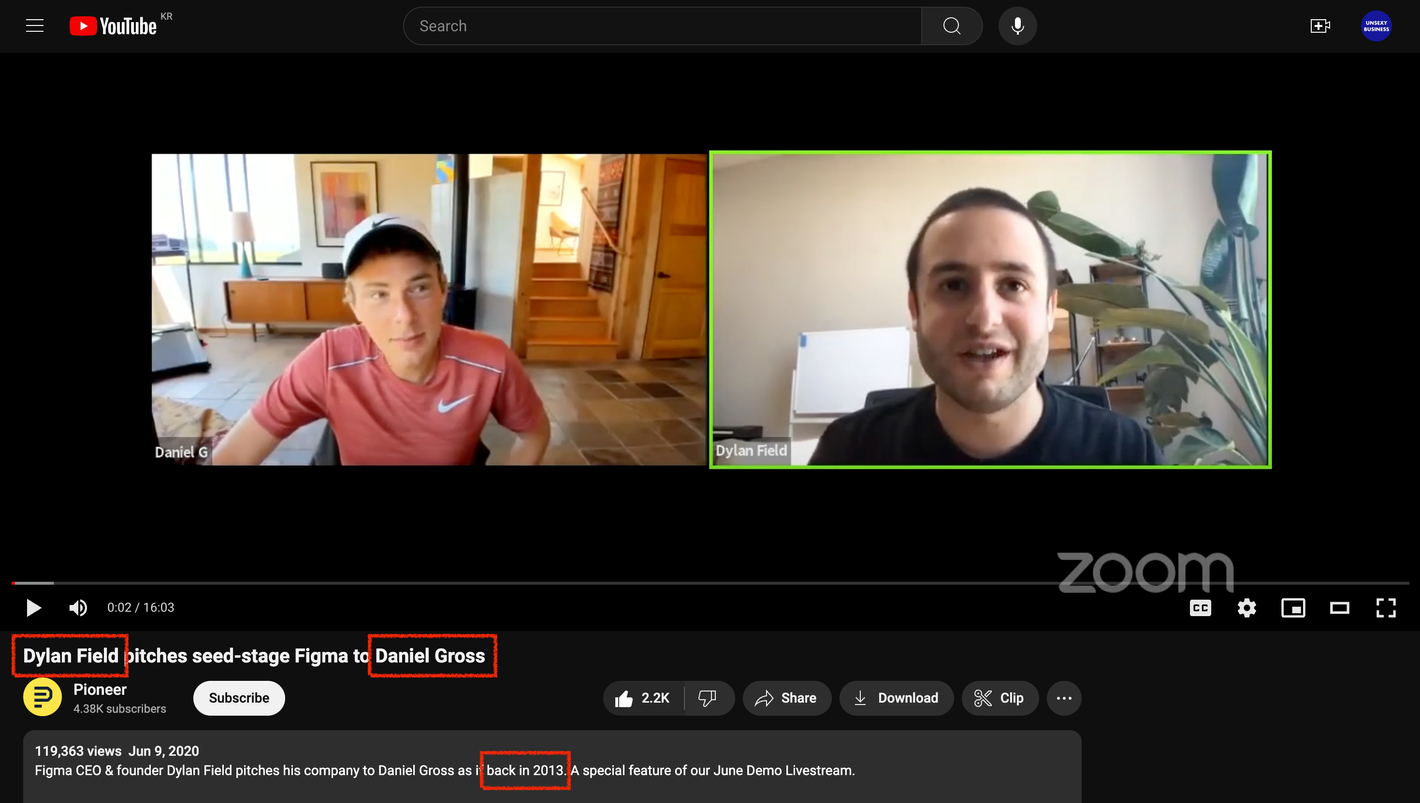Dislike the video with thumbs down

coord(707,698)
